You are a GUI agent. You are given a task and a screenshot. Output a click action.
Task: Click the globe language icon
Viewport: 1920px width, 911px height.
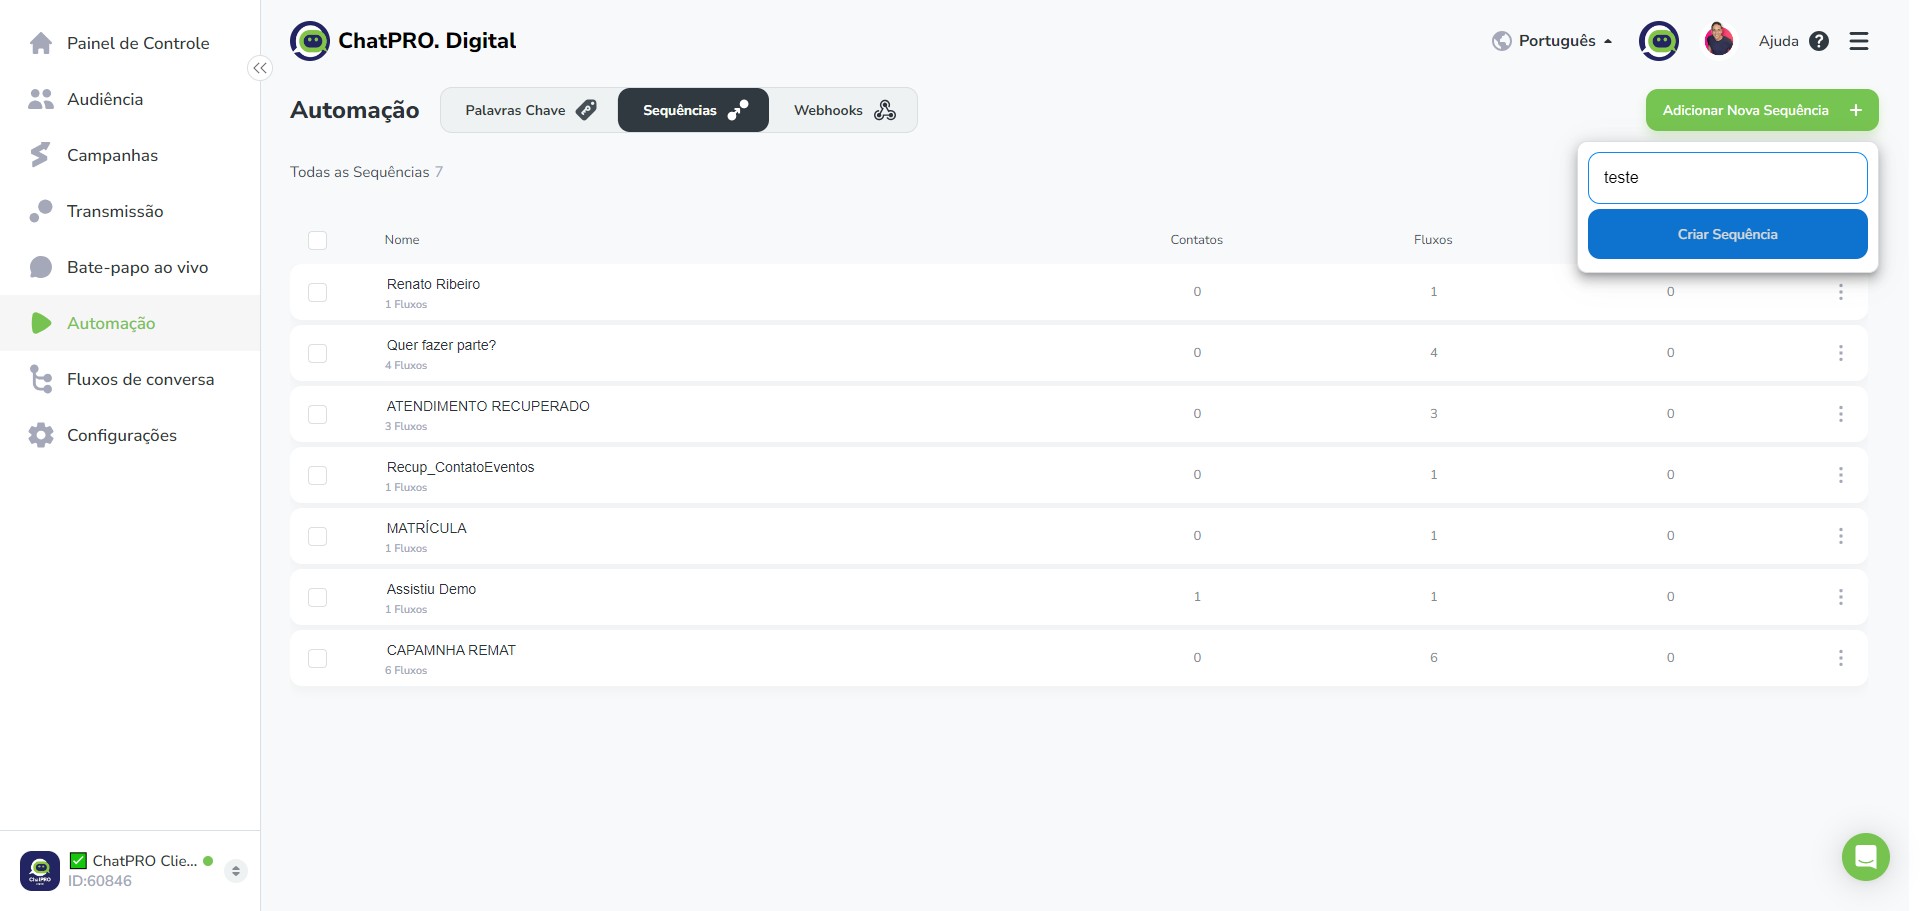[x=1501, y=41]
